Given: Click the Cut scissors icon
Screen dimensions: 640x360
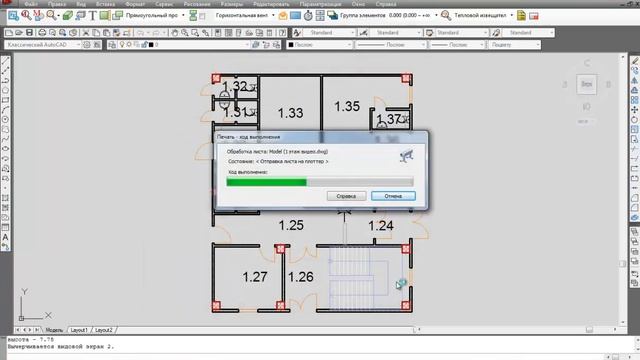Looking at the screenshot, I should coord(86,33).
